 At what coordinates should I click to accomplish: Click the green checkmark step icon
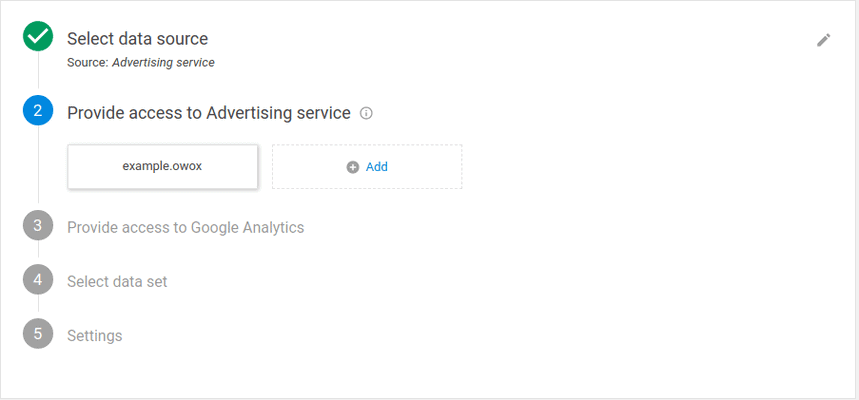point(38,37)
